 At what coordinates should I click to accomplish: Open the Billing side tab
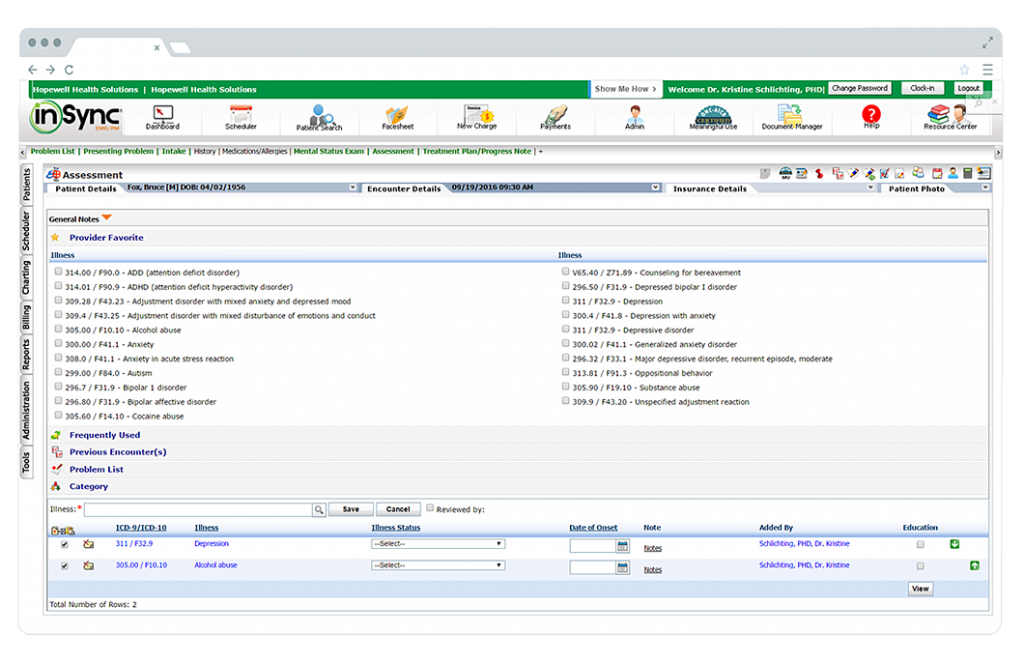tap(26, 318)
